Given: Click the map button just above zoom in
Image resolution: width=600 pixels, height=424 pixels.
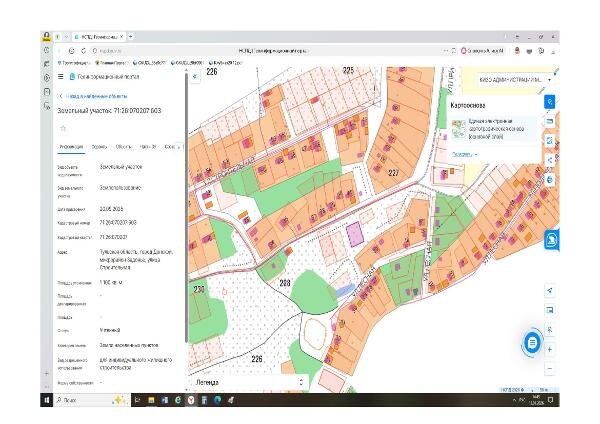Looking at the screenshot, I should coord(549,329).
